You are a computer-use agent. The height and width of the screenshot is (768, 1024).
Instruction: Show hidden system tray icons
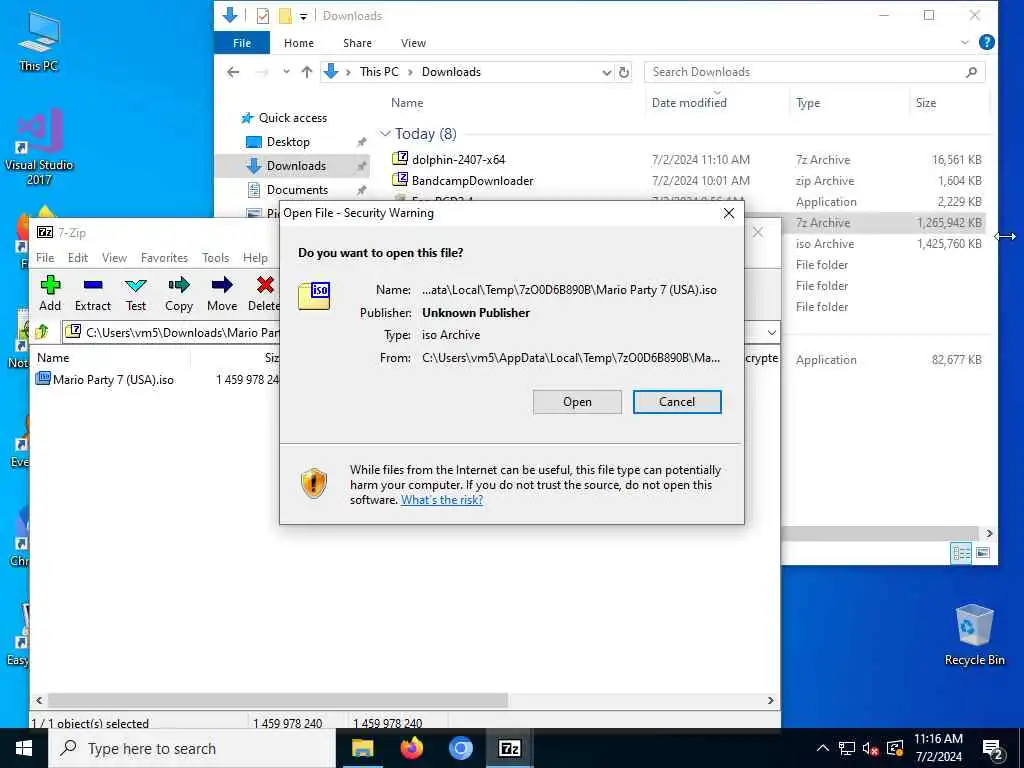point(823,748)
